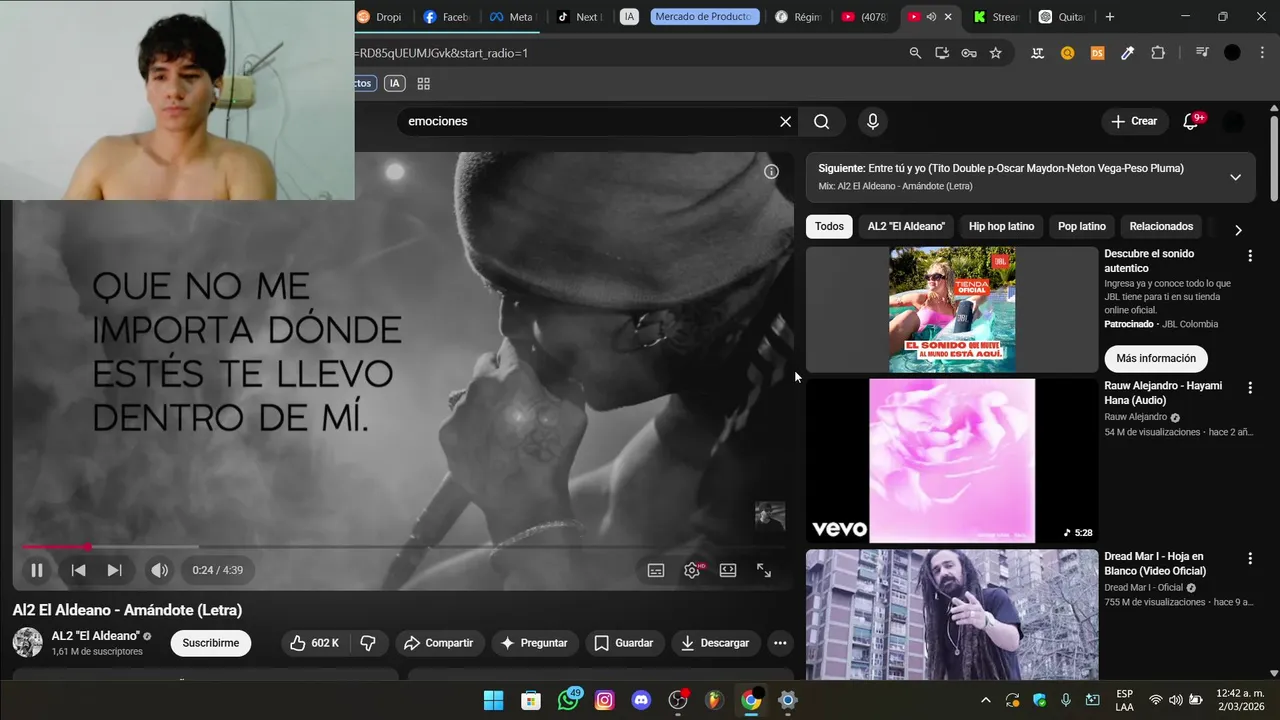
Task: Save the video with Guardar
Action: coord(624,643)
